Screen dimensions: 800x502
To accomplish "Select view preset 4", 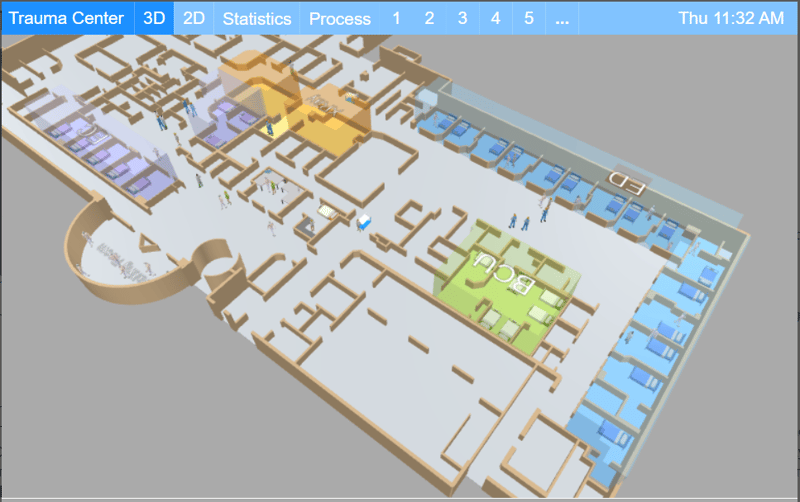I will click(495, 18).
